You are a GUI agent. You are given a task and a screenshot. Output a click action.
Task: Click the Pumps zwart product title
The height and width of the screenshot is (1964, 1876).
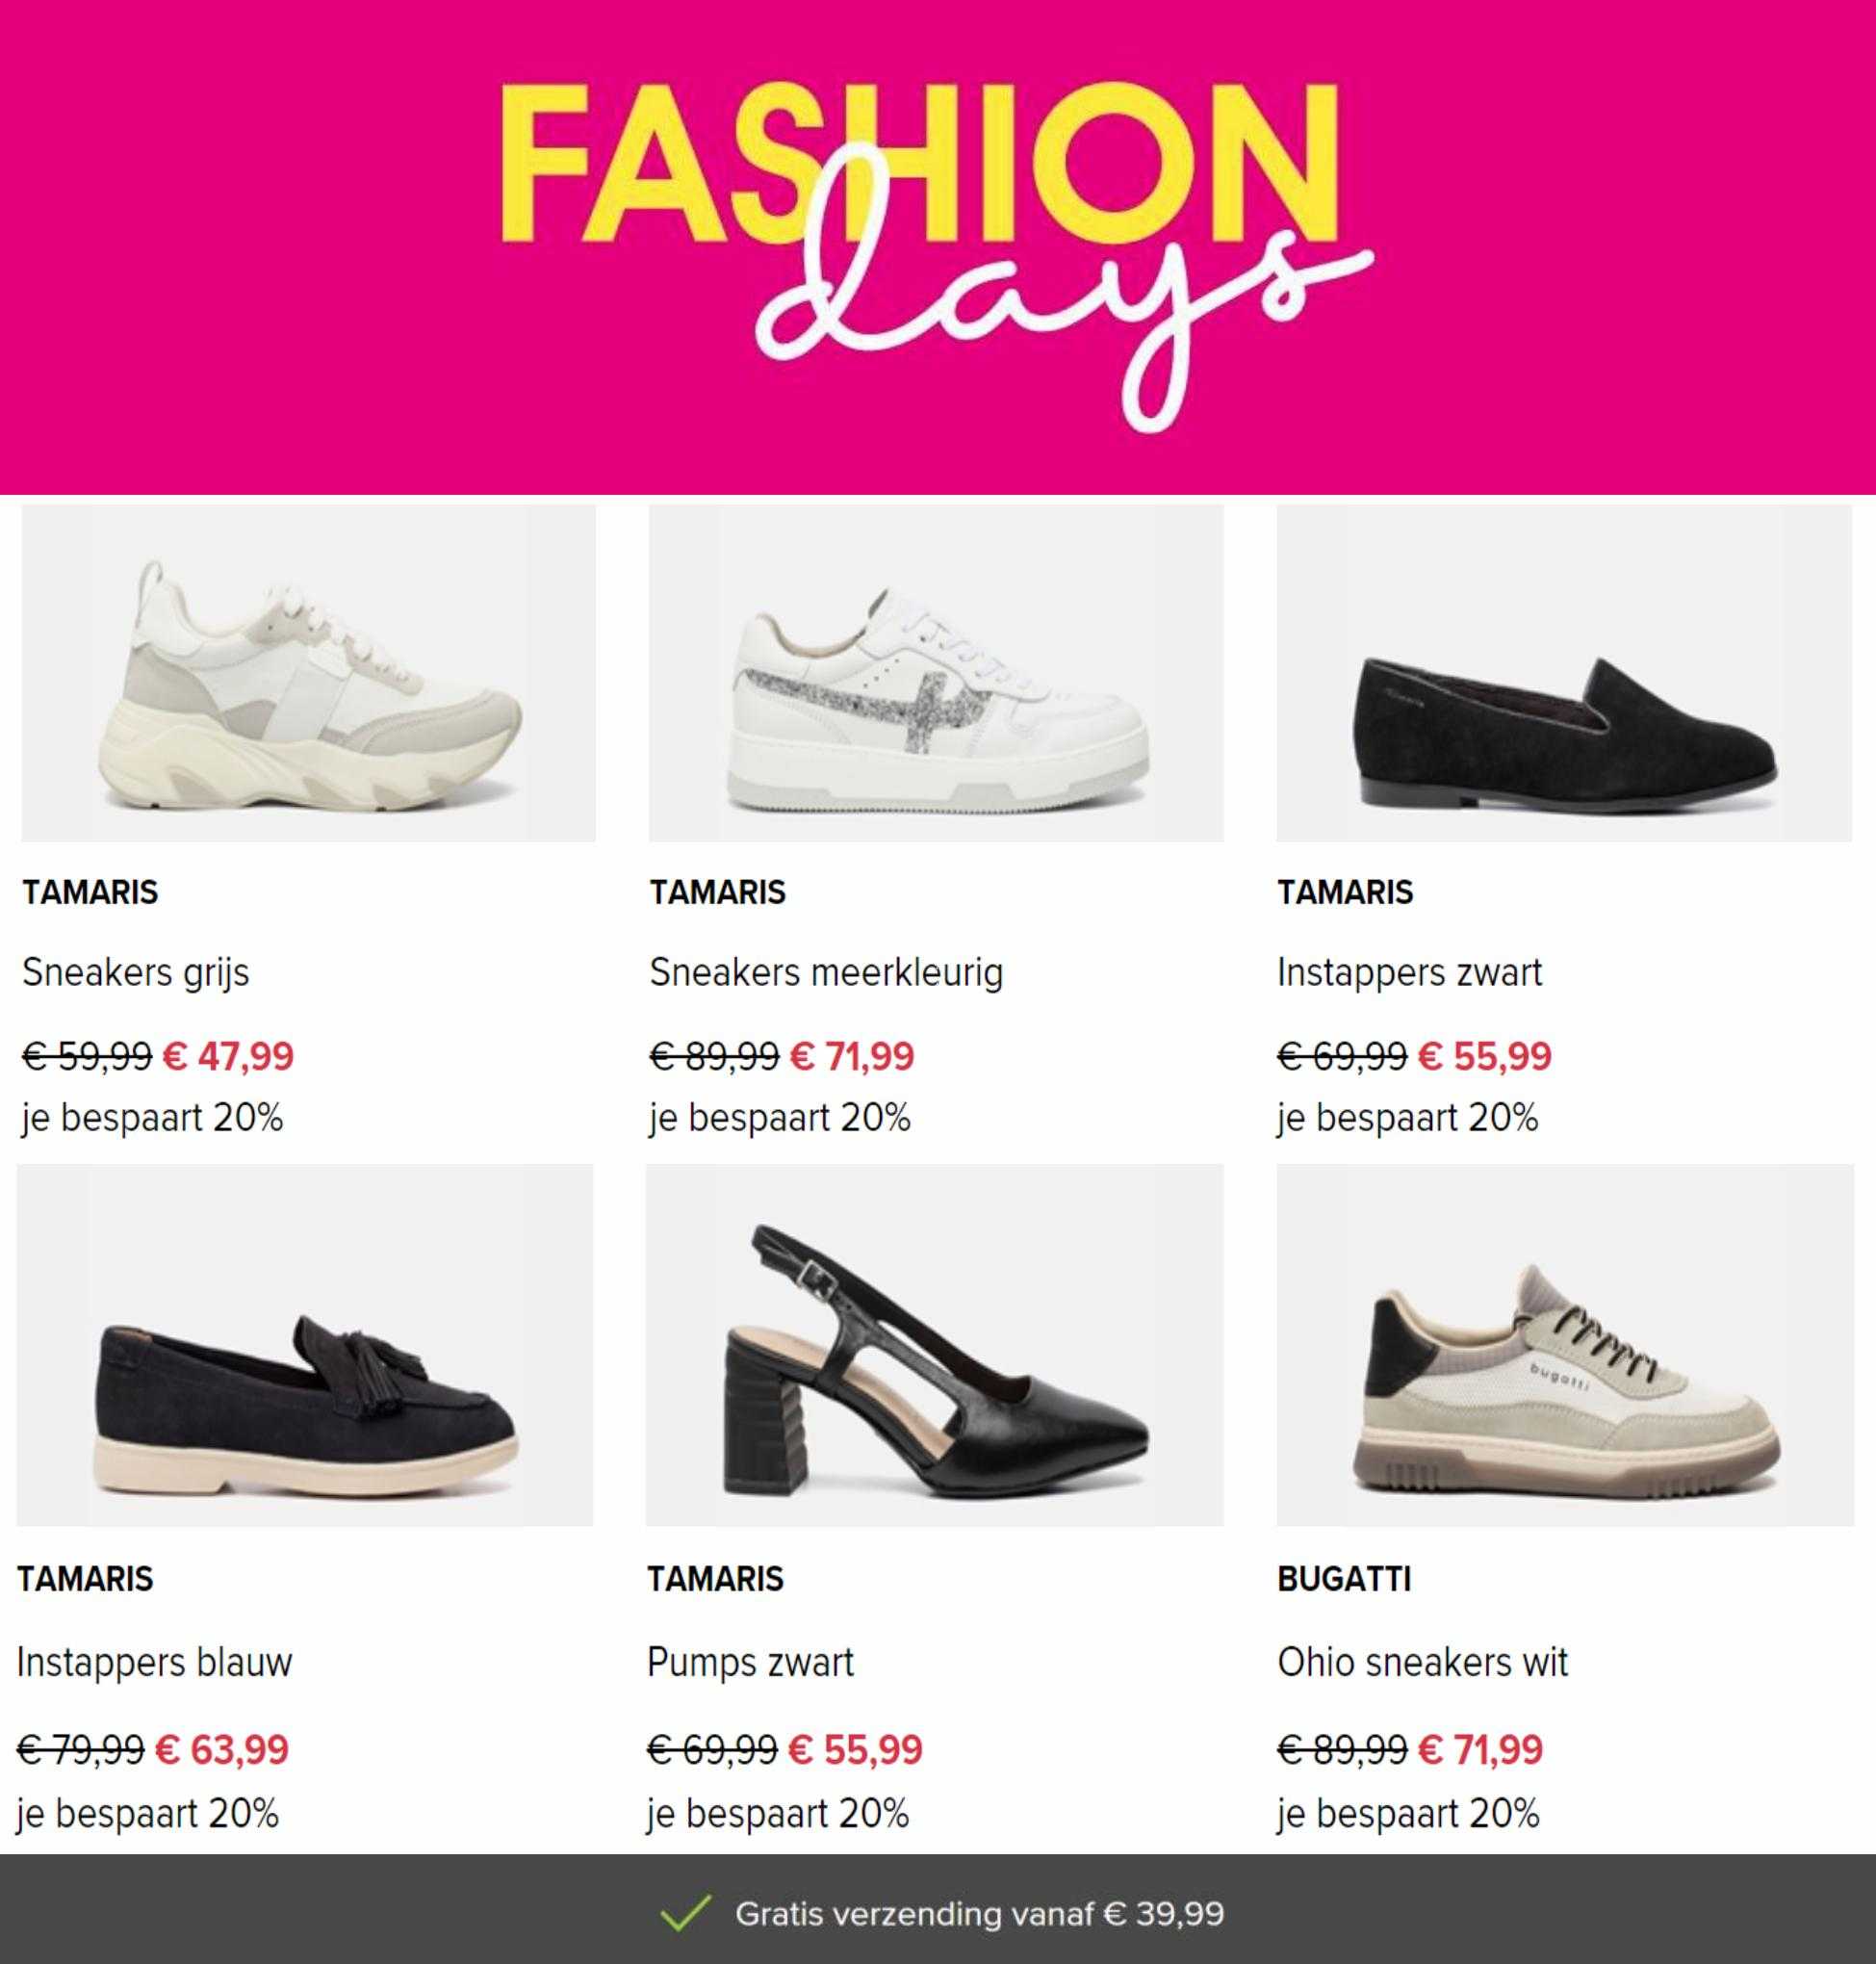pos(751,1663)
